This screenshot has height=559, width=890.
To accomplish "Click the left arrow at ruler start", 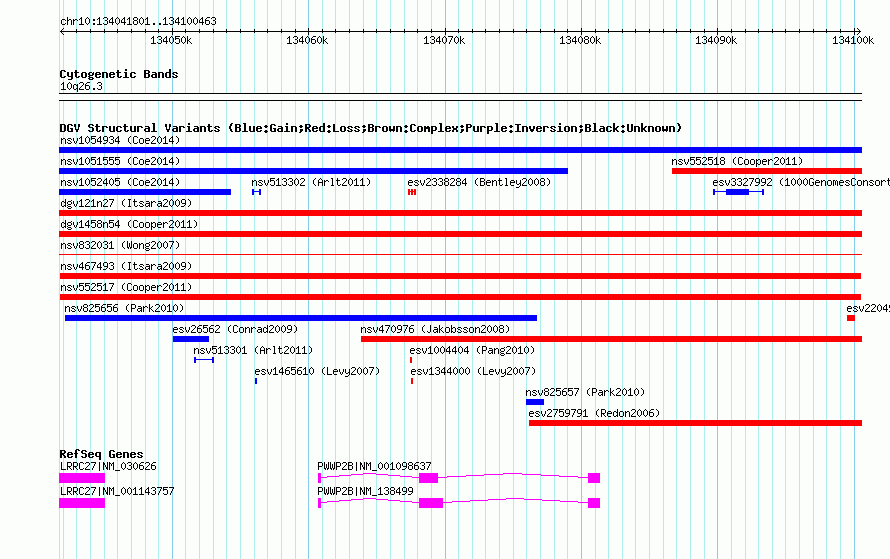I will click(62, 31).
